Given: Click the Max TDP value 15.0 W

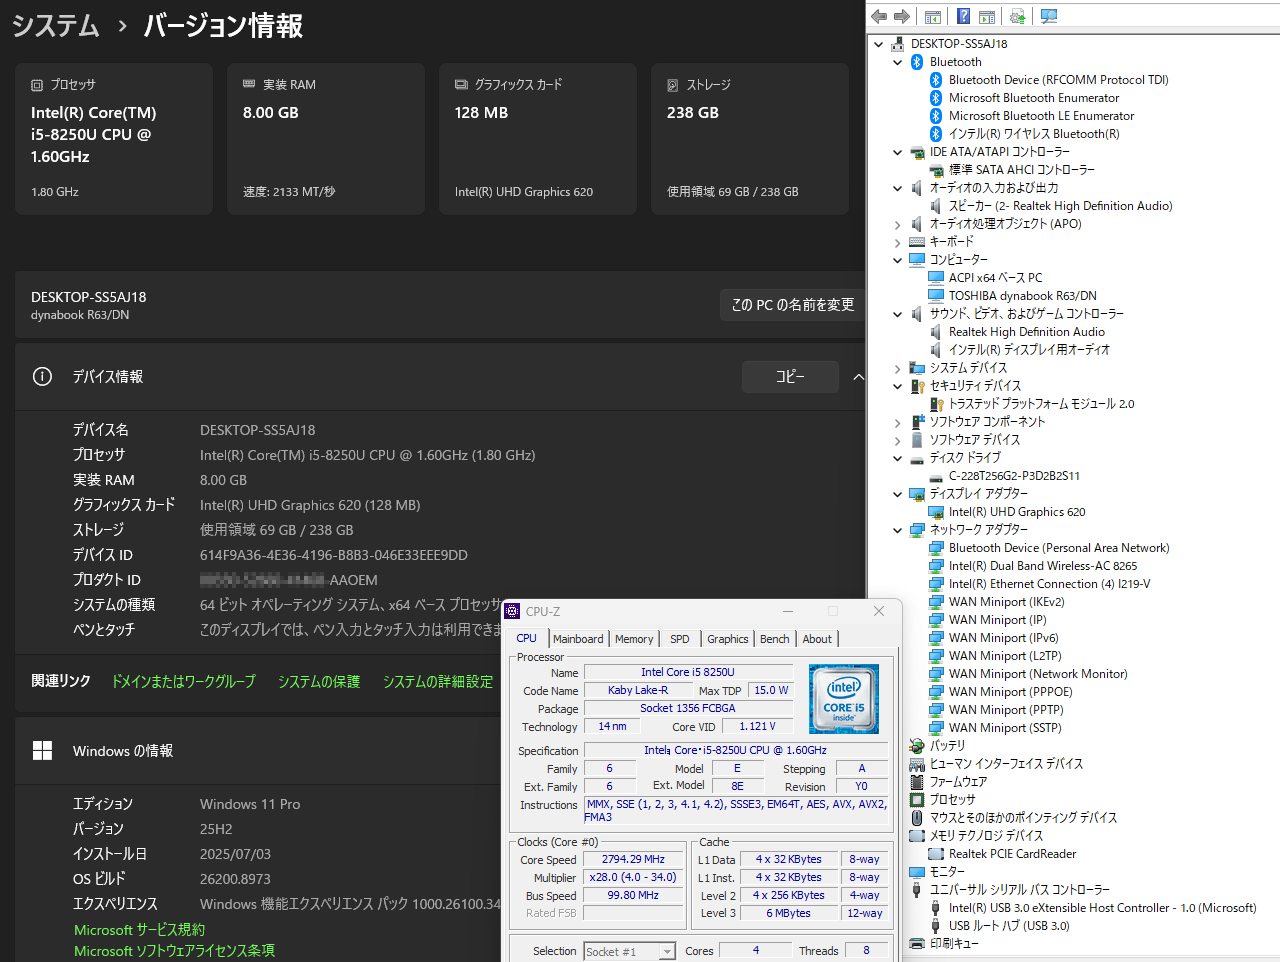Looking at the screenshot, I should click(770, 690).
